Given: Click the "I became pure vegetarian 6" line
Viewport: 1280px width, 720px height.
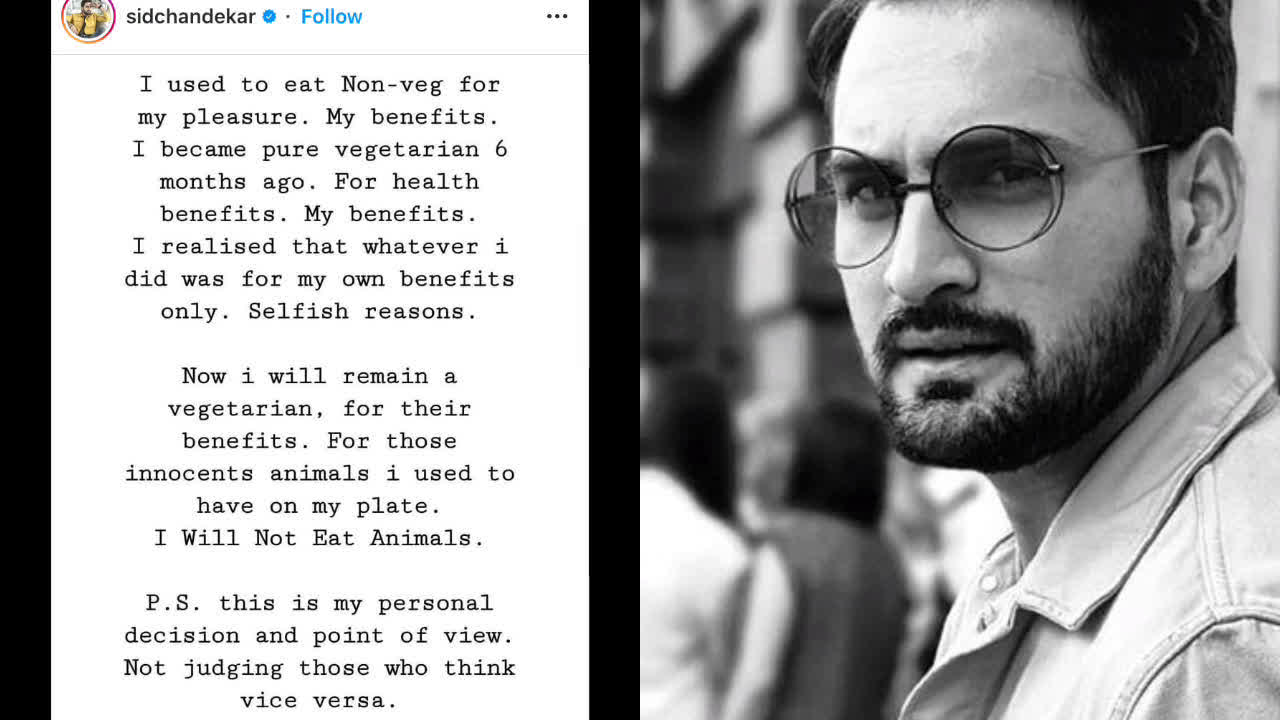Looking at the screenshot, I should (x=319, y=149).
